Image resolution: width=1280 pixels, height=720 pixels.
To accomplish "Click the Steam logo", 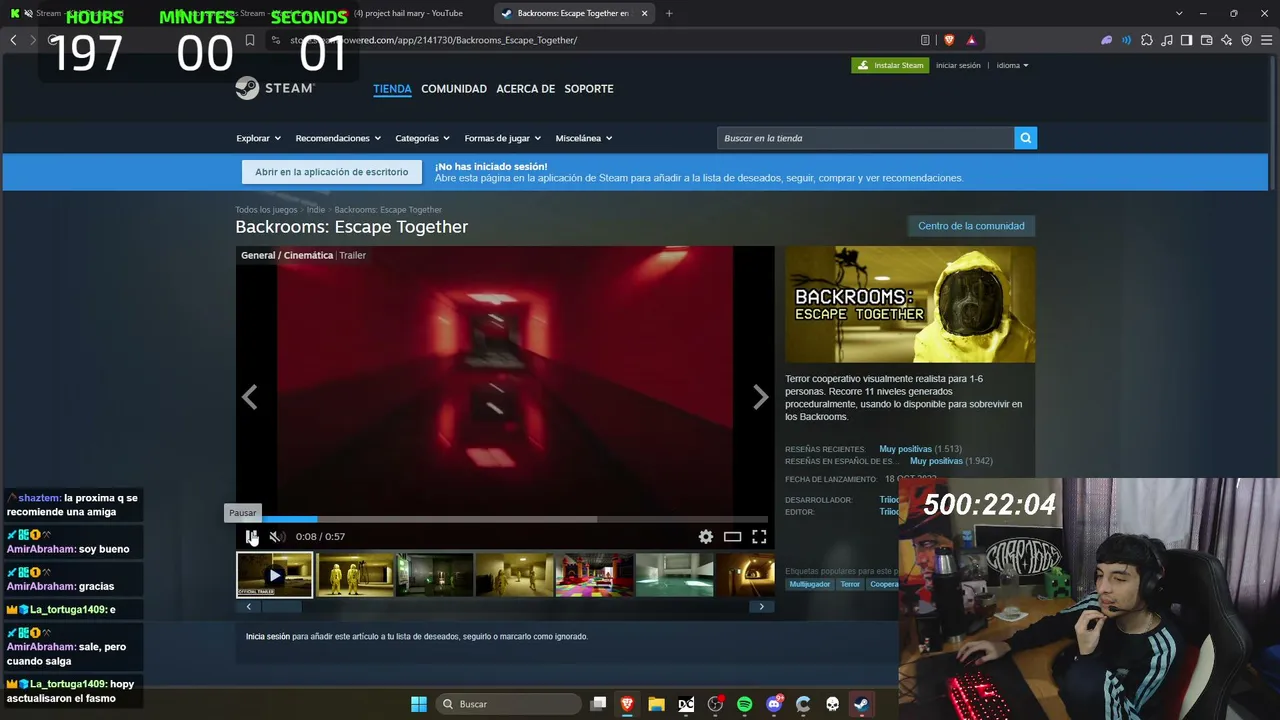I will pos(275,88).
